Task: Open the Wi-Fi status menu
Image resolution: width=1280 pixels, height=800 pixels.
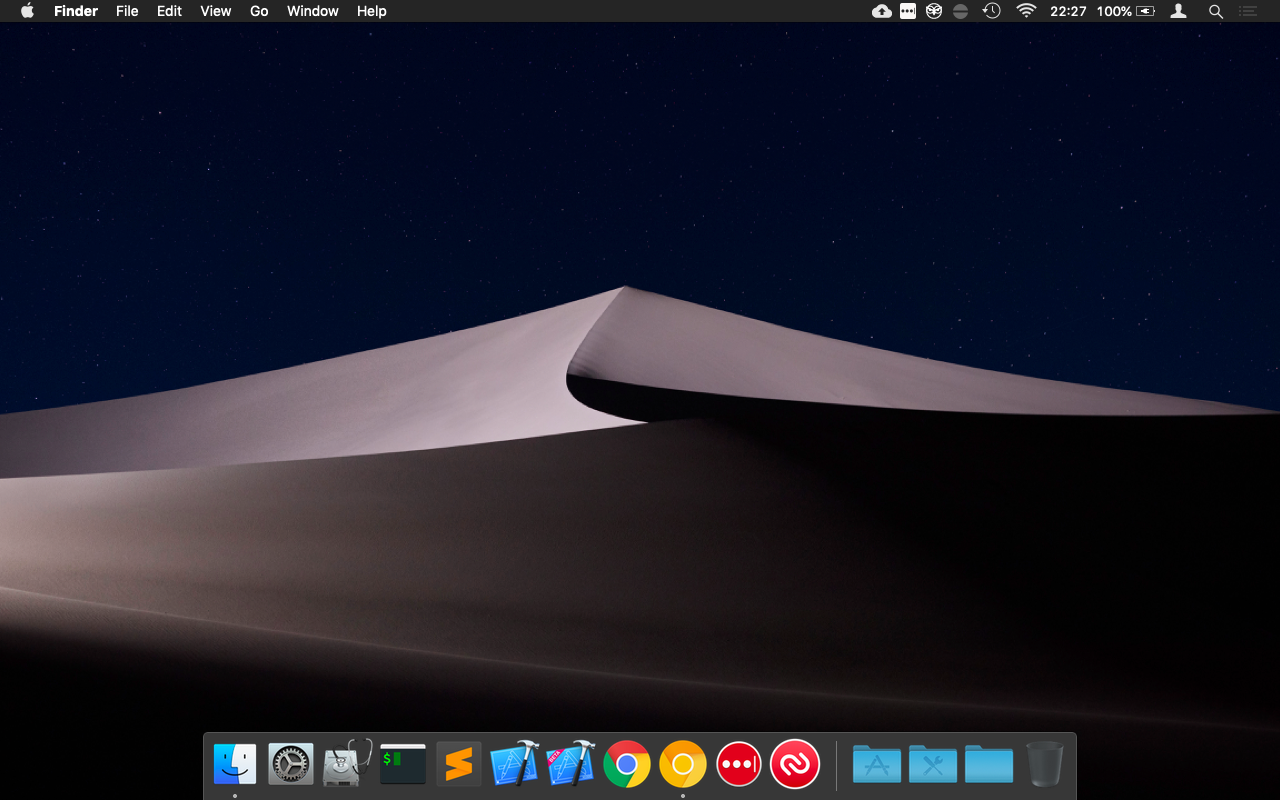Action: click(x=1026, y=11)
